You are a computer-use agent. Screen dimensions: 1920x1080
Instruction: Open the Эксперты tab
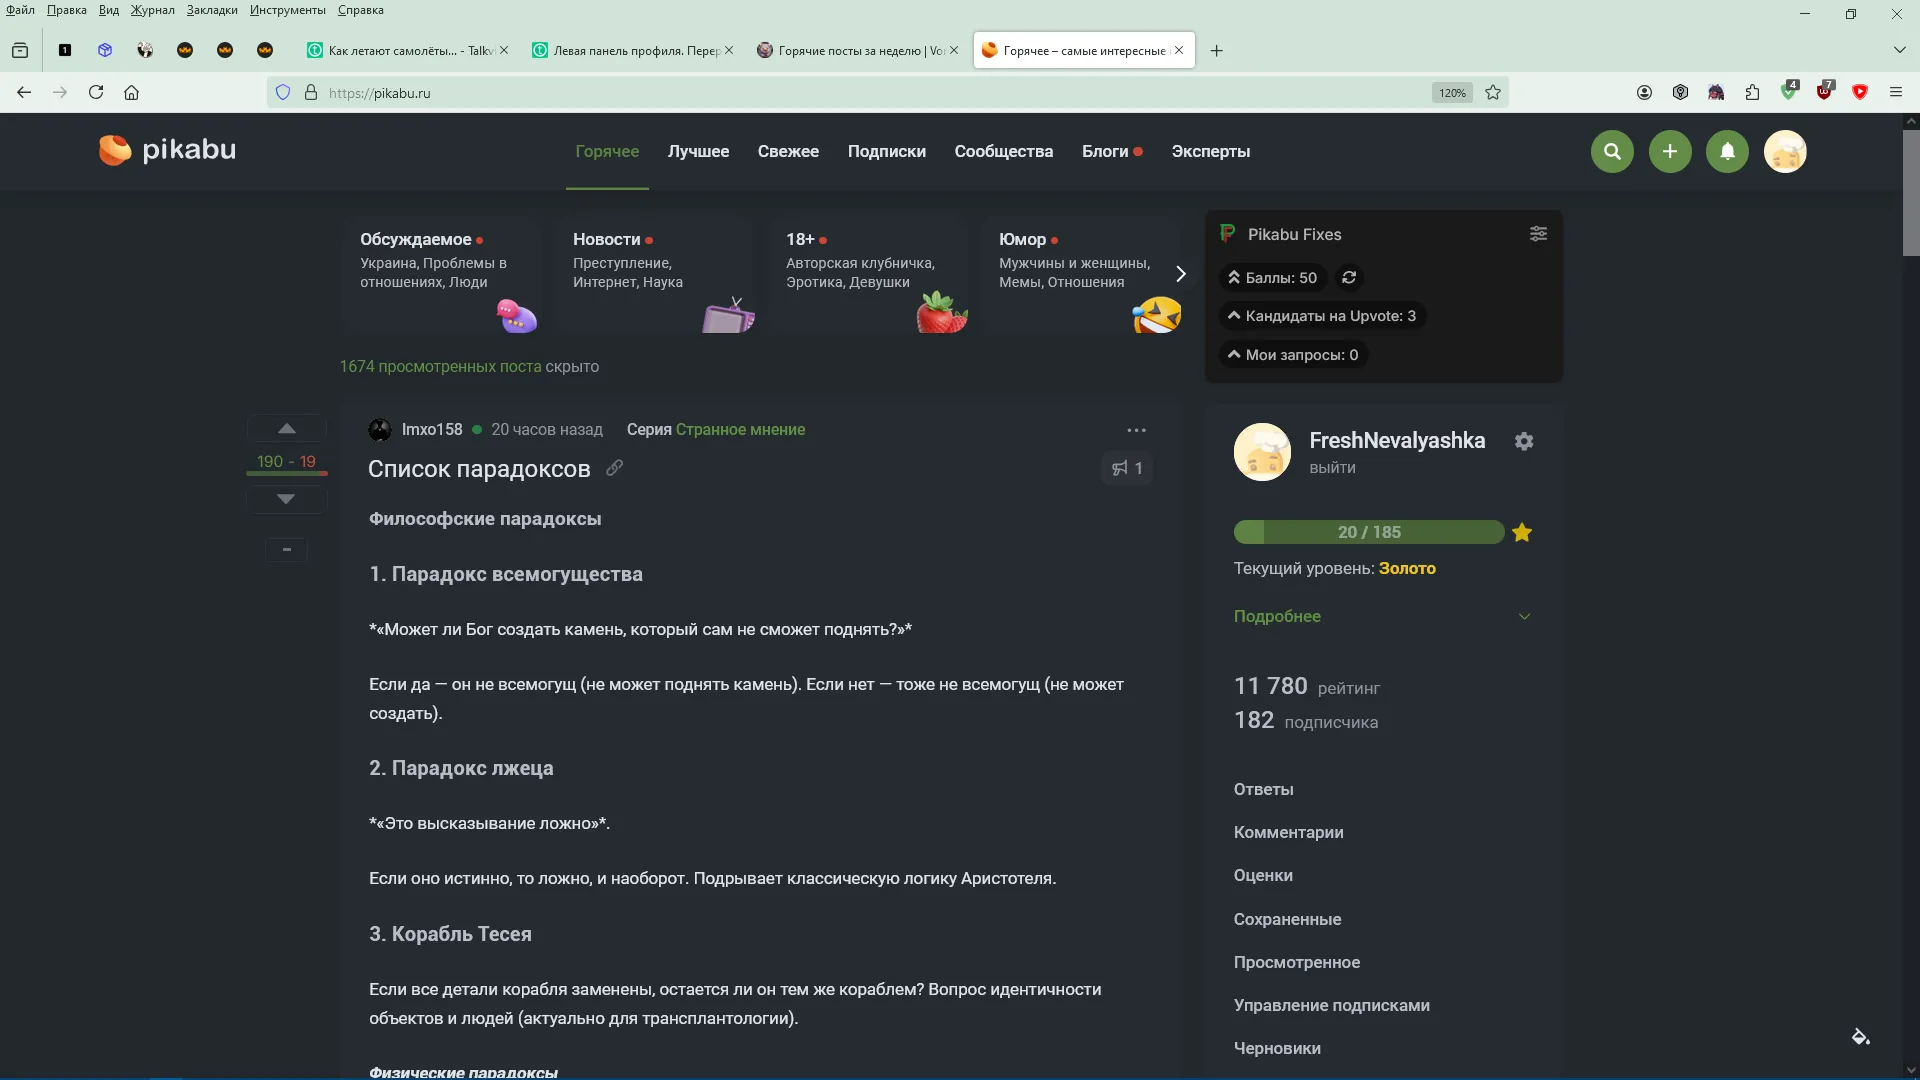[1211, 152]
